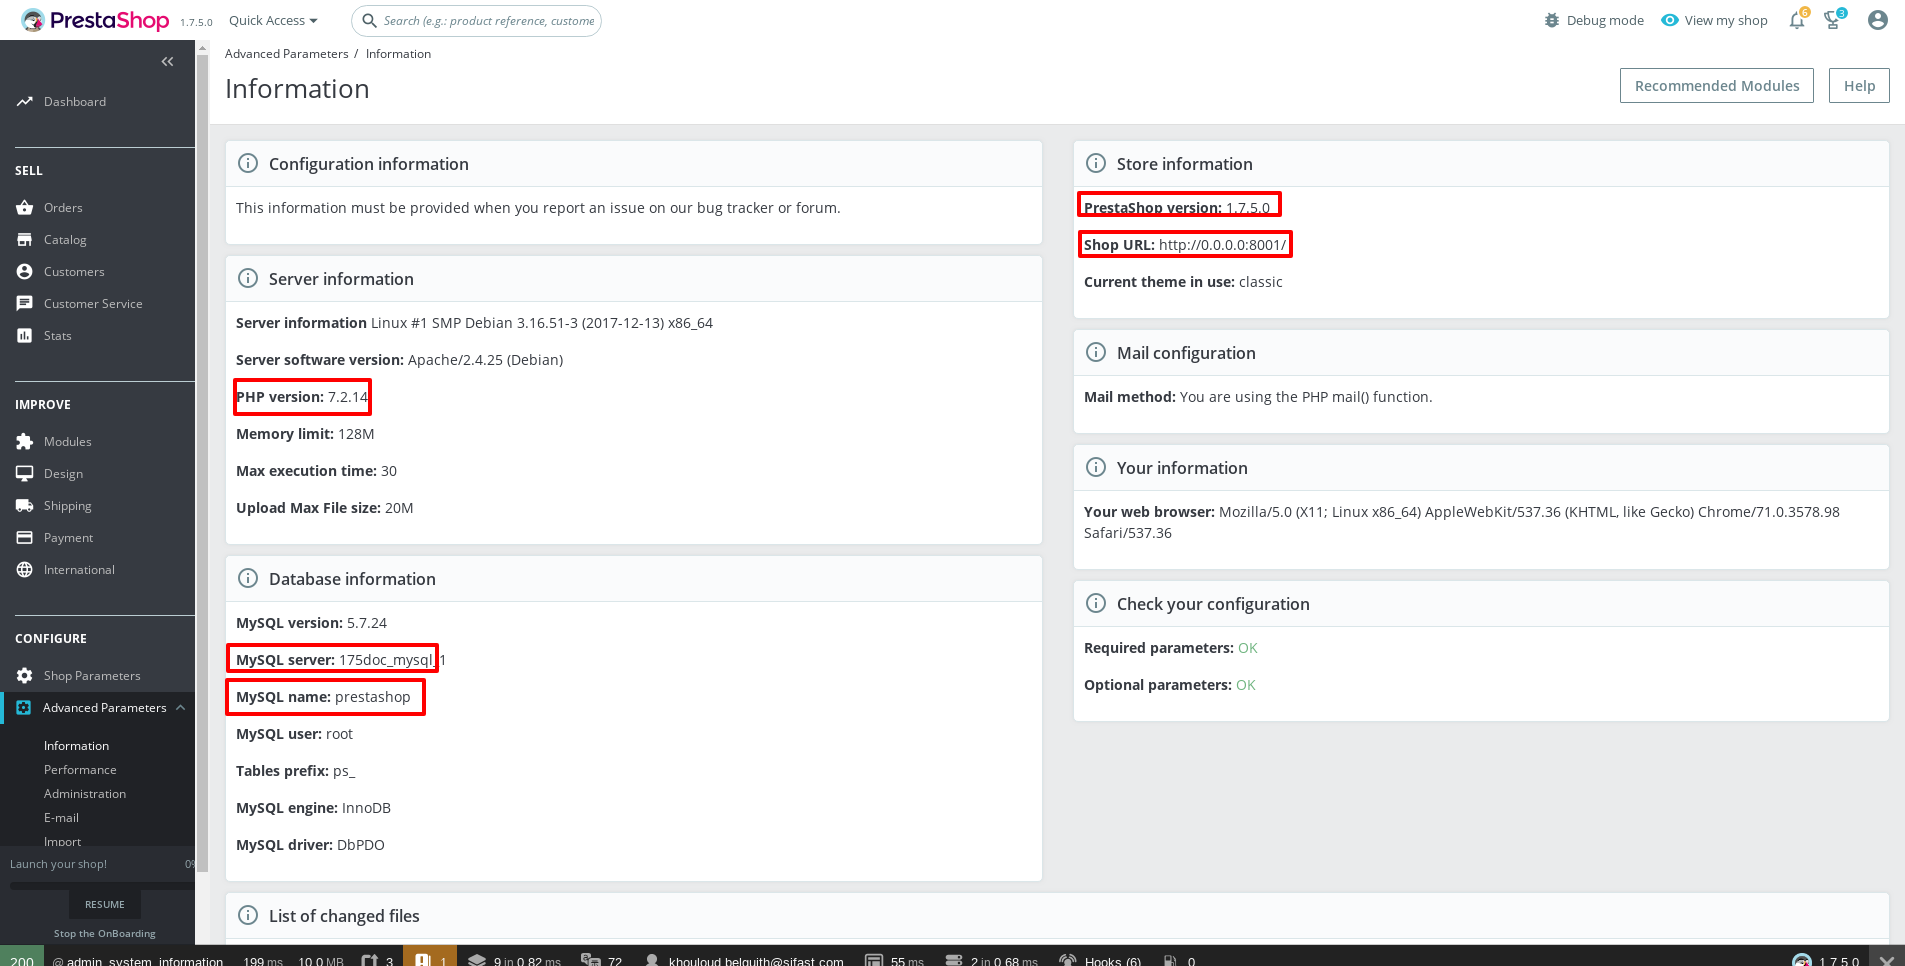Select E-mail submenu item
This screenshot has width=1905, height=966.
pos(61,818)
